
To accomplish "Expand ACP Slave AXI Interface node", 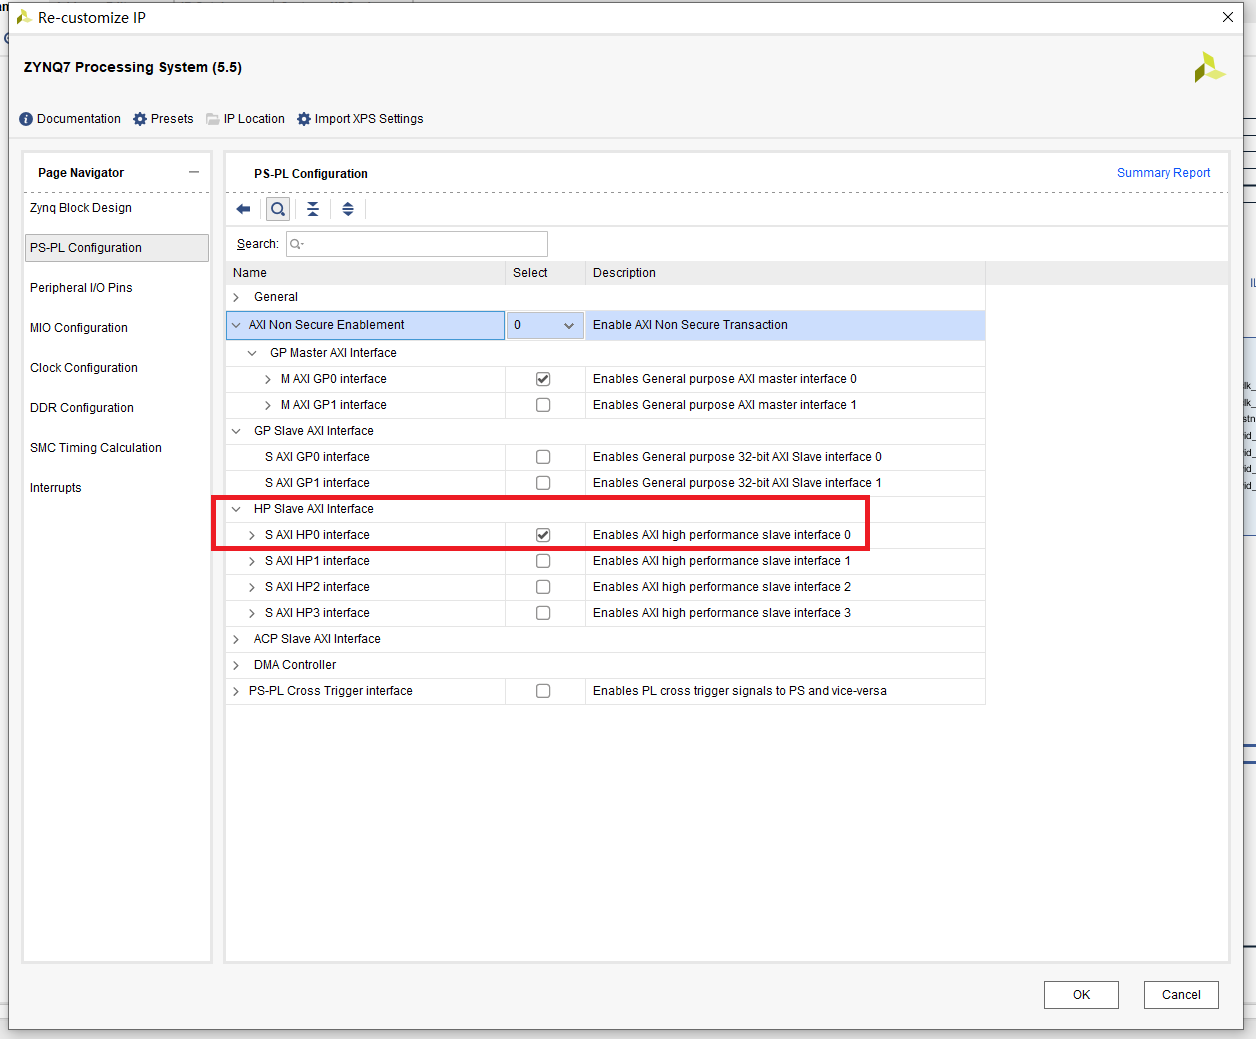I will pos(236,639).
